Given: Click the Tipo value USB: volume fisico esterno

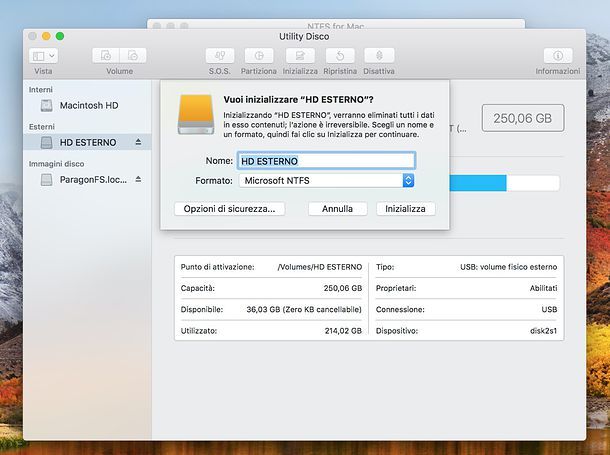Looking at the screenshot, I should tap(508, 267).
